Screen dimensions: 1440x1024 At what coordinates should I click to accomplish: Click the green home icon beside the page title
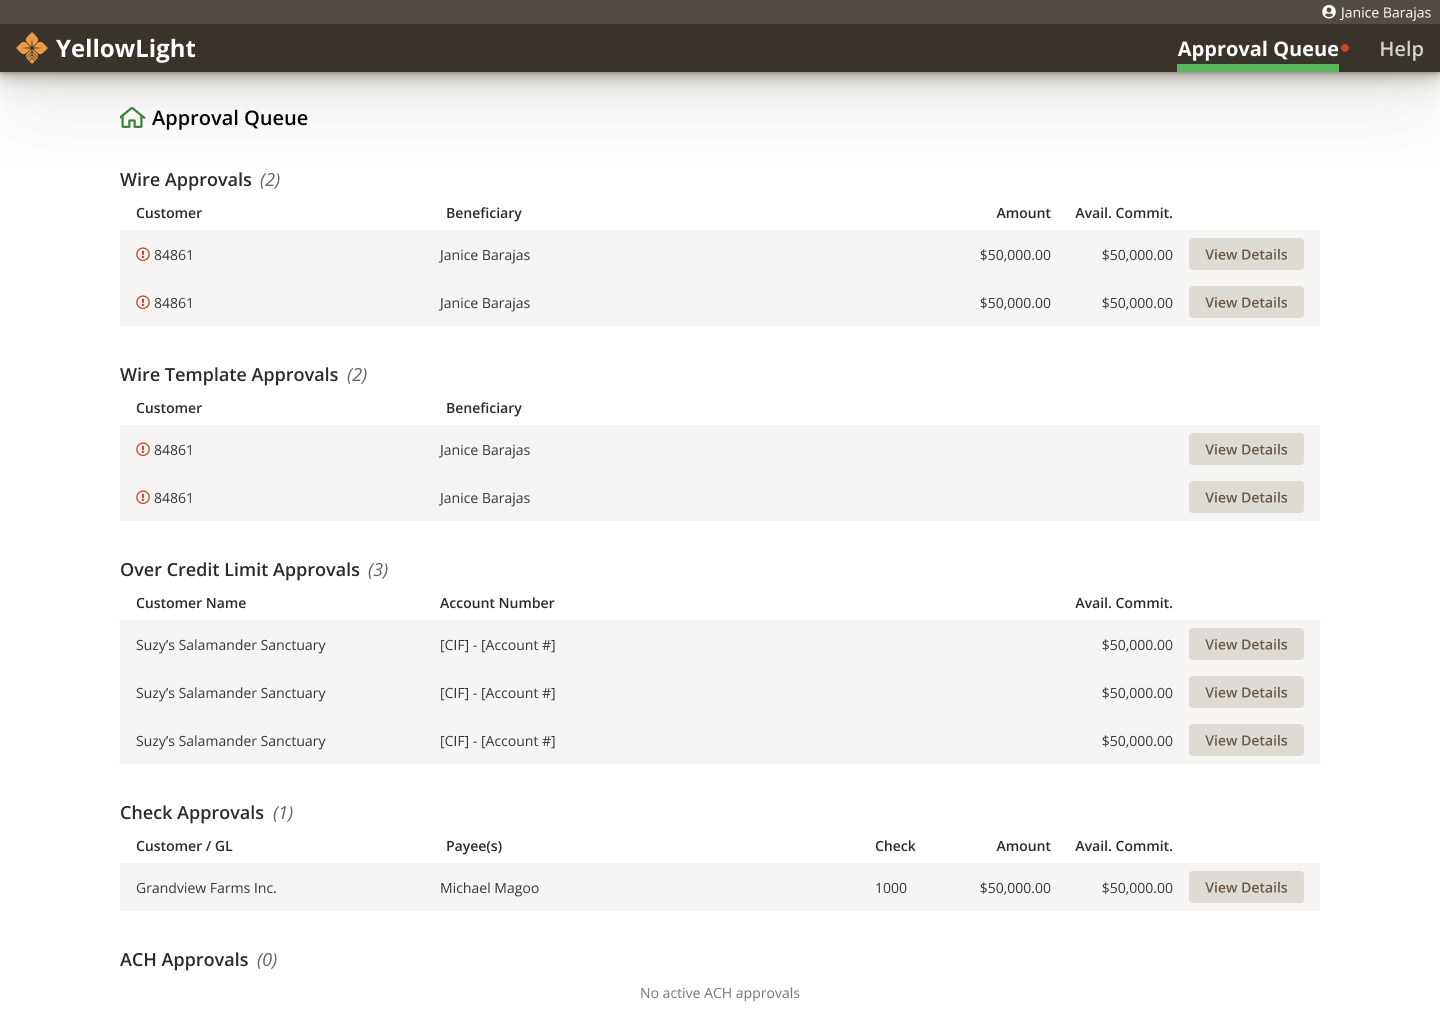(132, 118)
